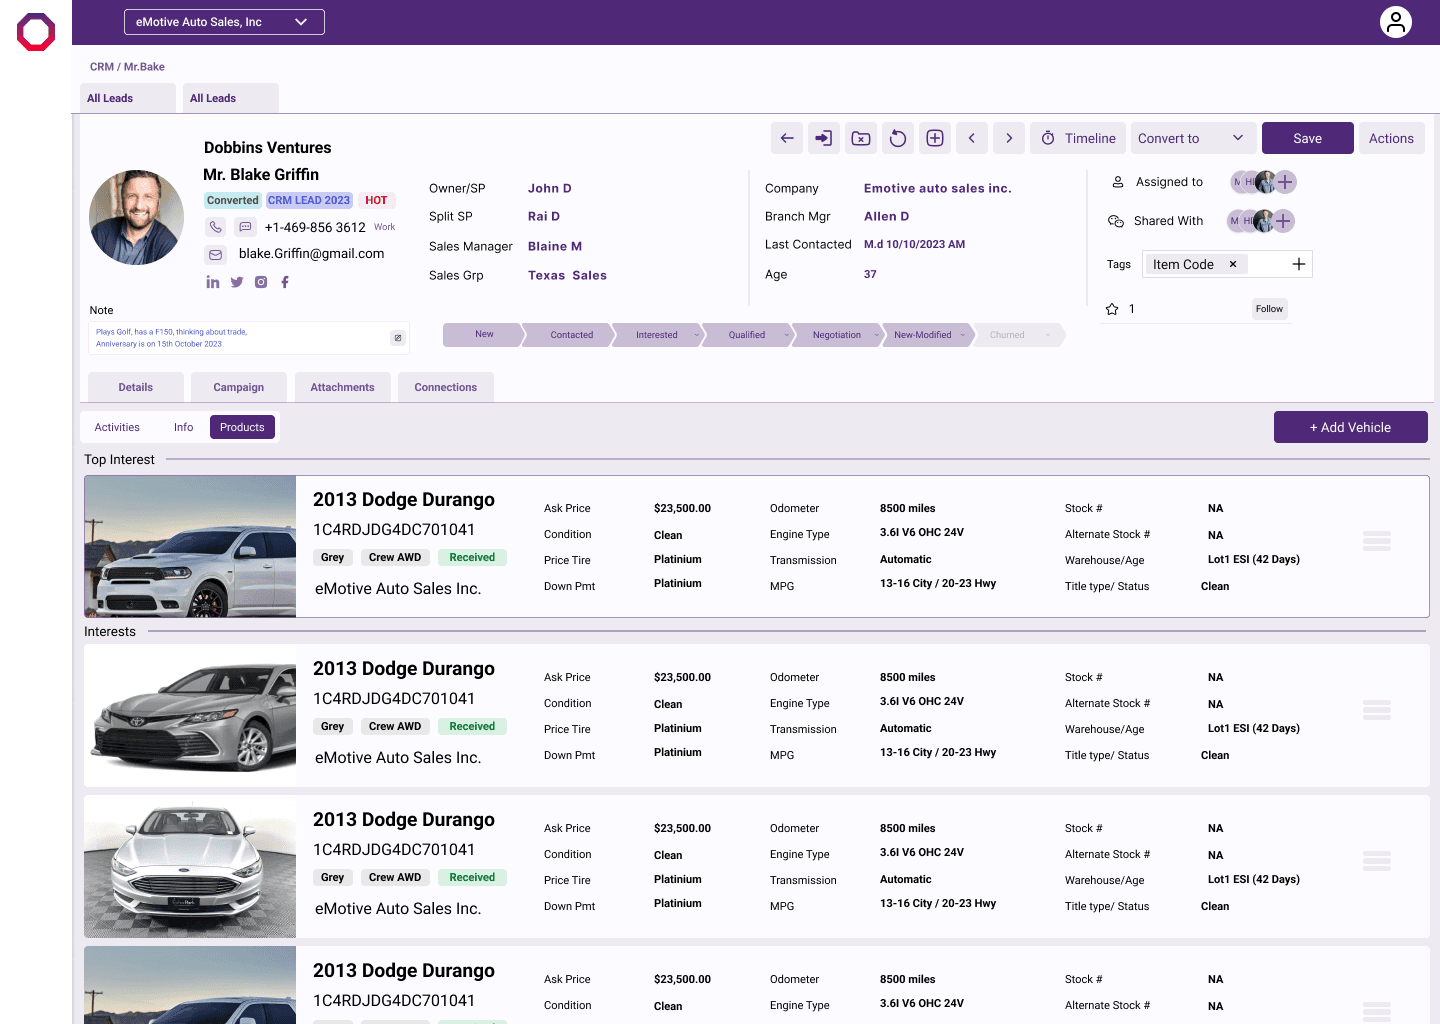
Task: Remove the Item Code tag
Action: pos(1233,264)
